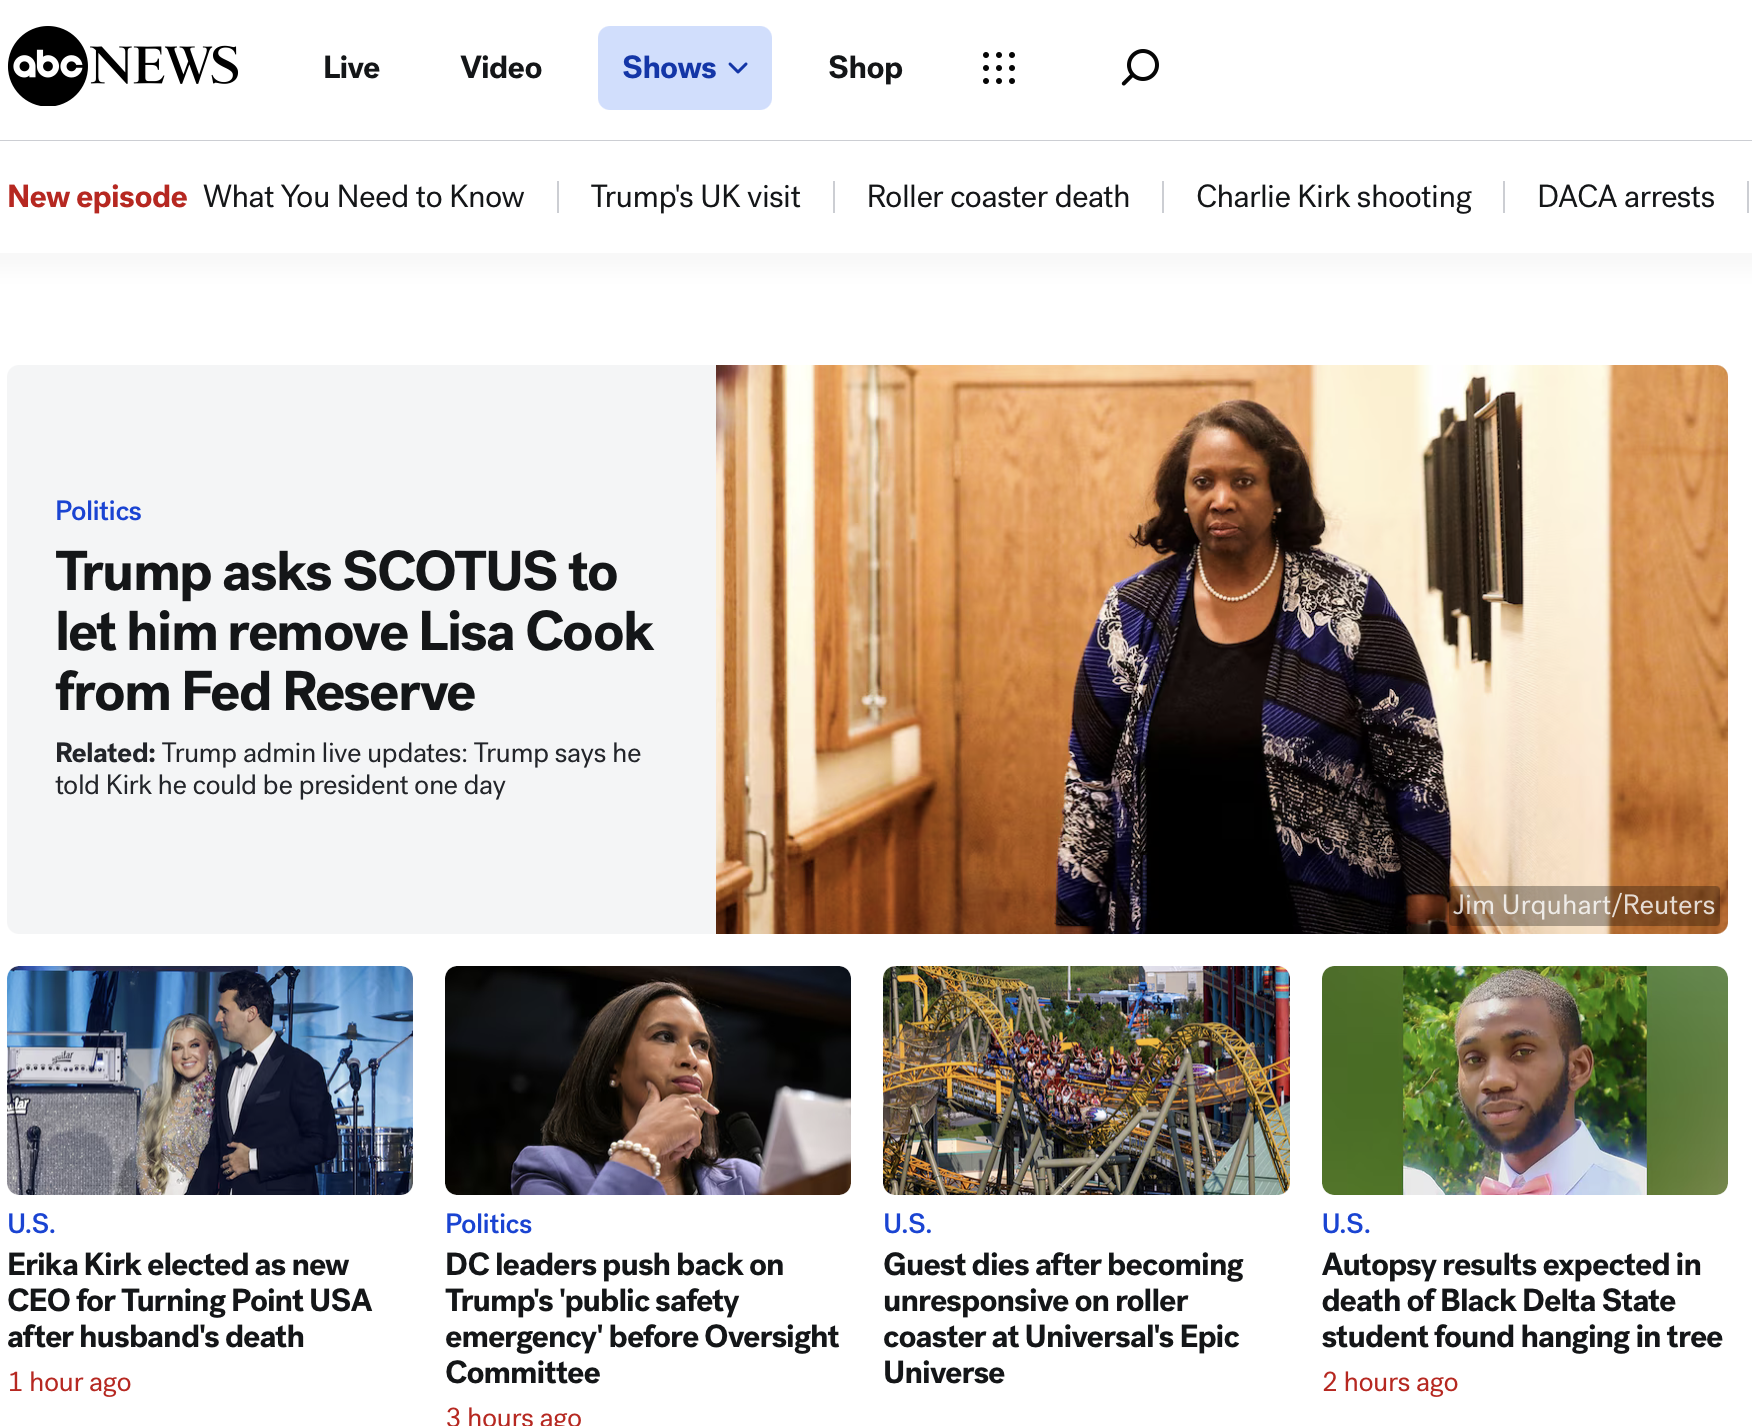The image size is (1752, 1426).
Task: Click the U.S. tag above the autopsy story
Action: (x=1346, y=1224)
